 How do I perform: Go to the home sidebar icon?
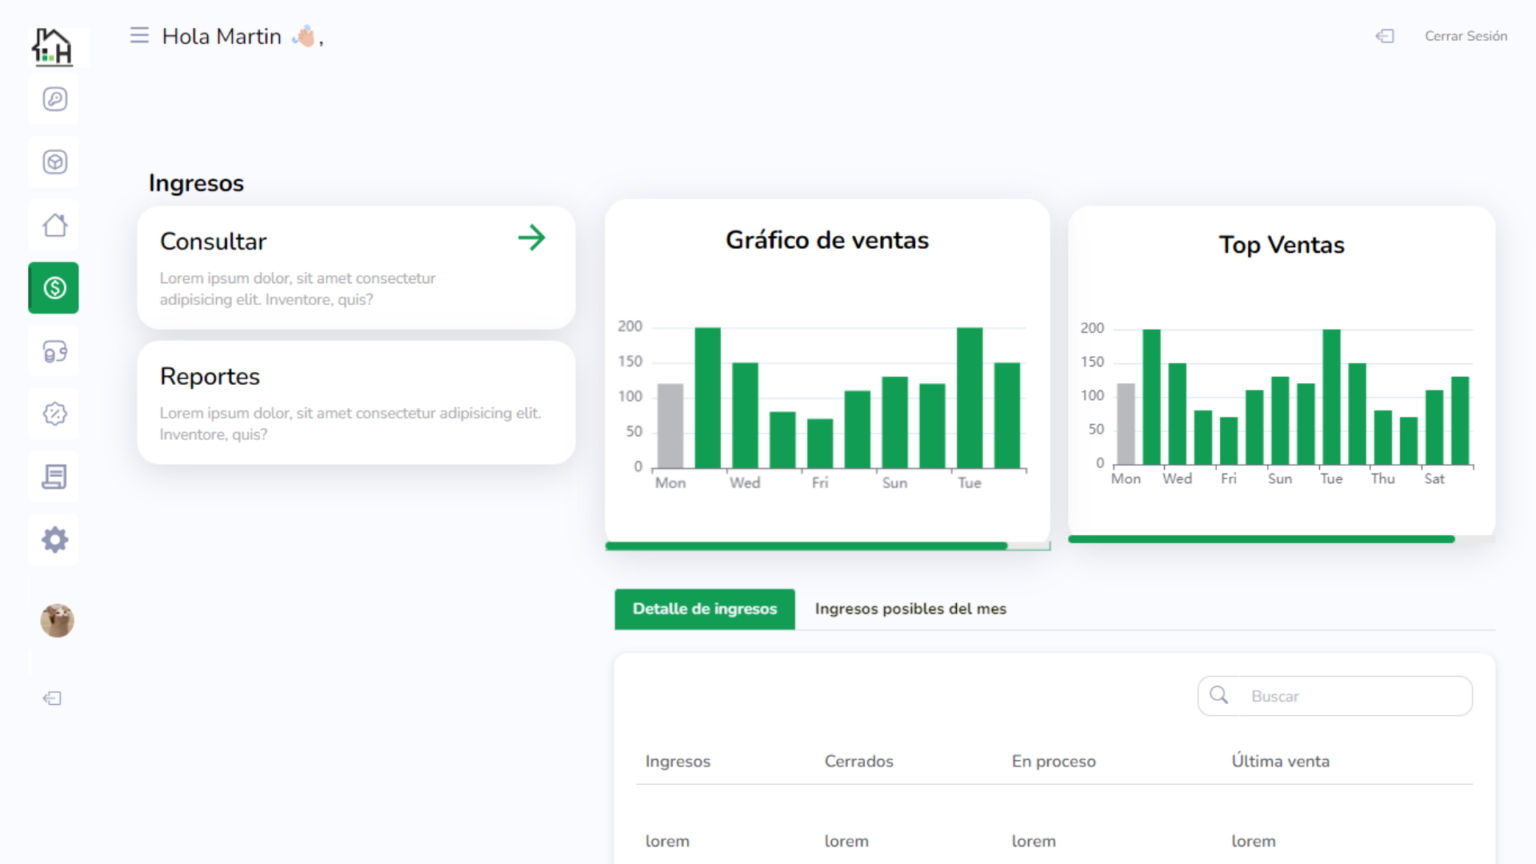pyautogui.click(x=54, y=225)
